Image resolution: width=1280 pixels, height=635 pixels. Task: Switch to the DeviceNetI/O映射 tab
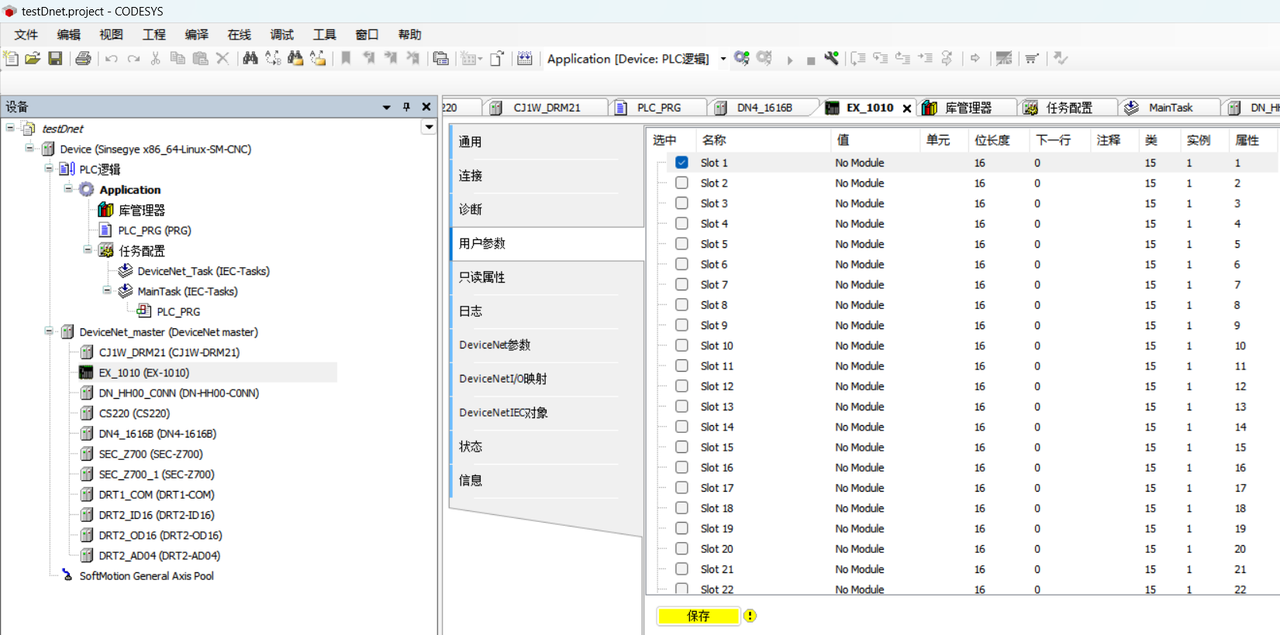pos(502,379)
